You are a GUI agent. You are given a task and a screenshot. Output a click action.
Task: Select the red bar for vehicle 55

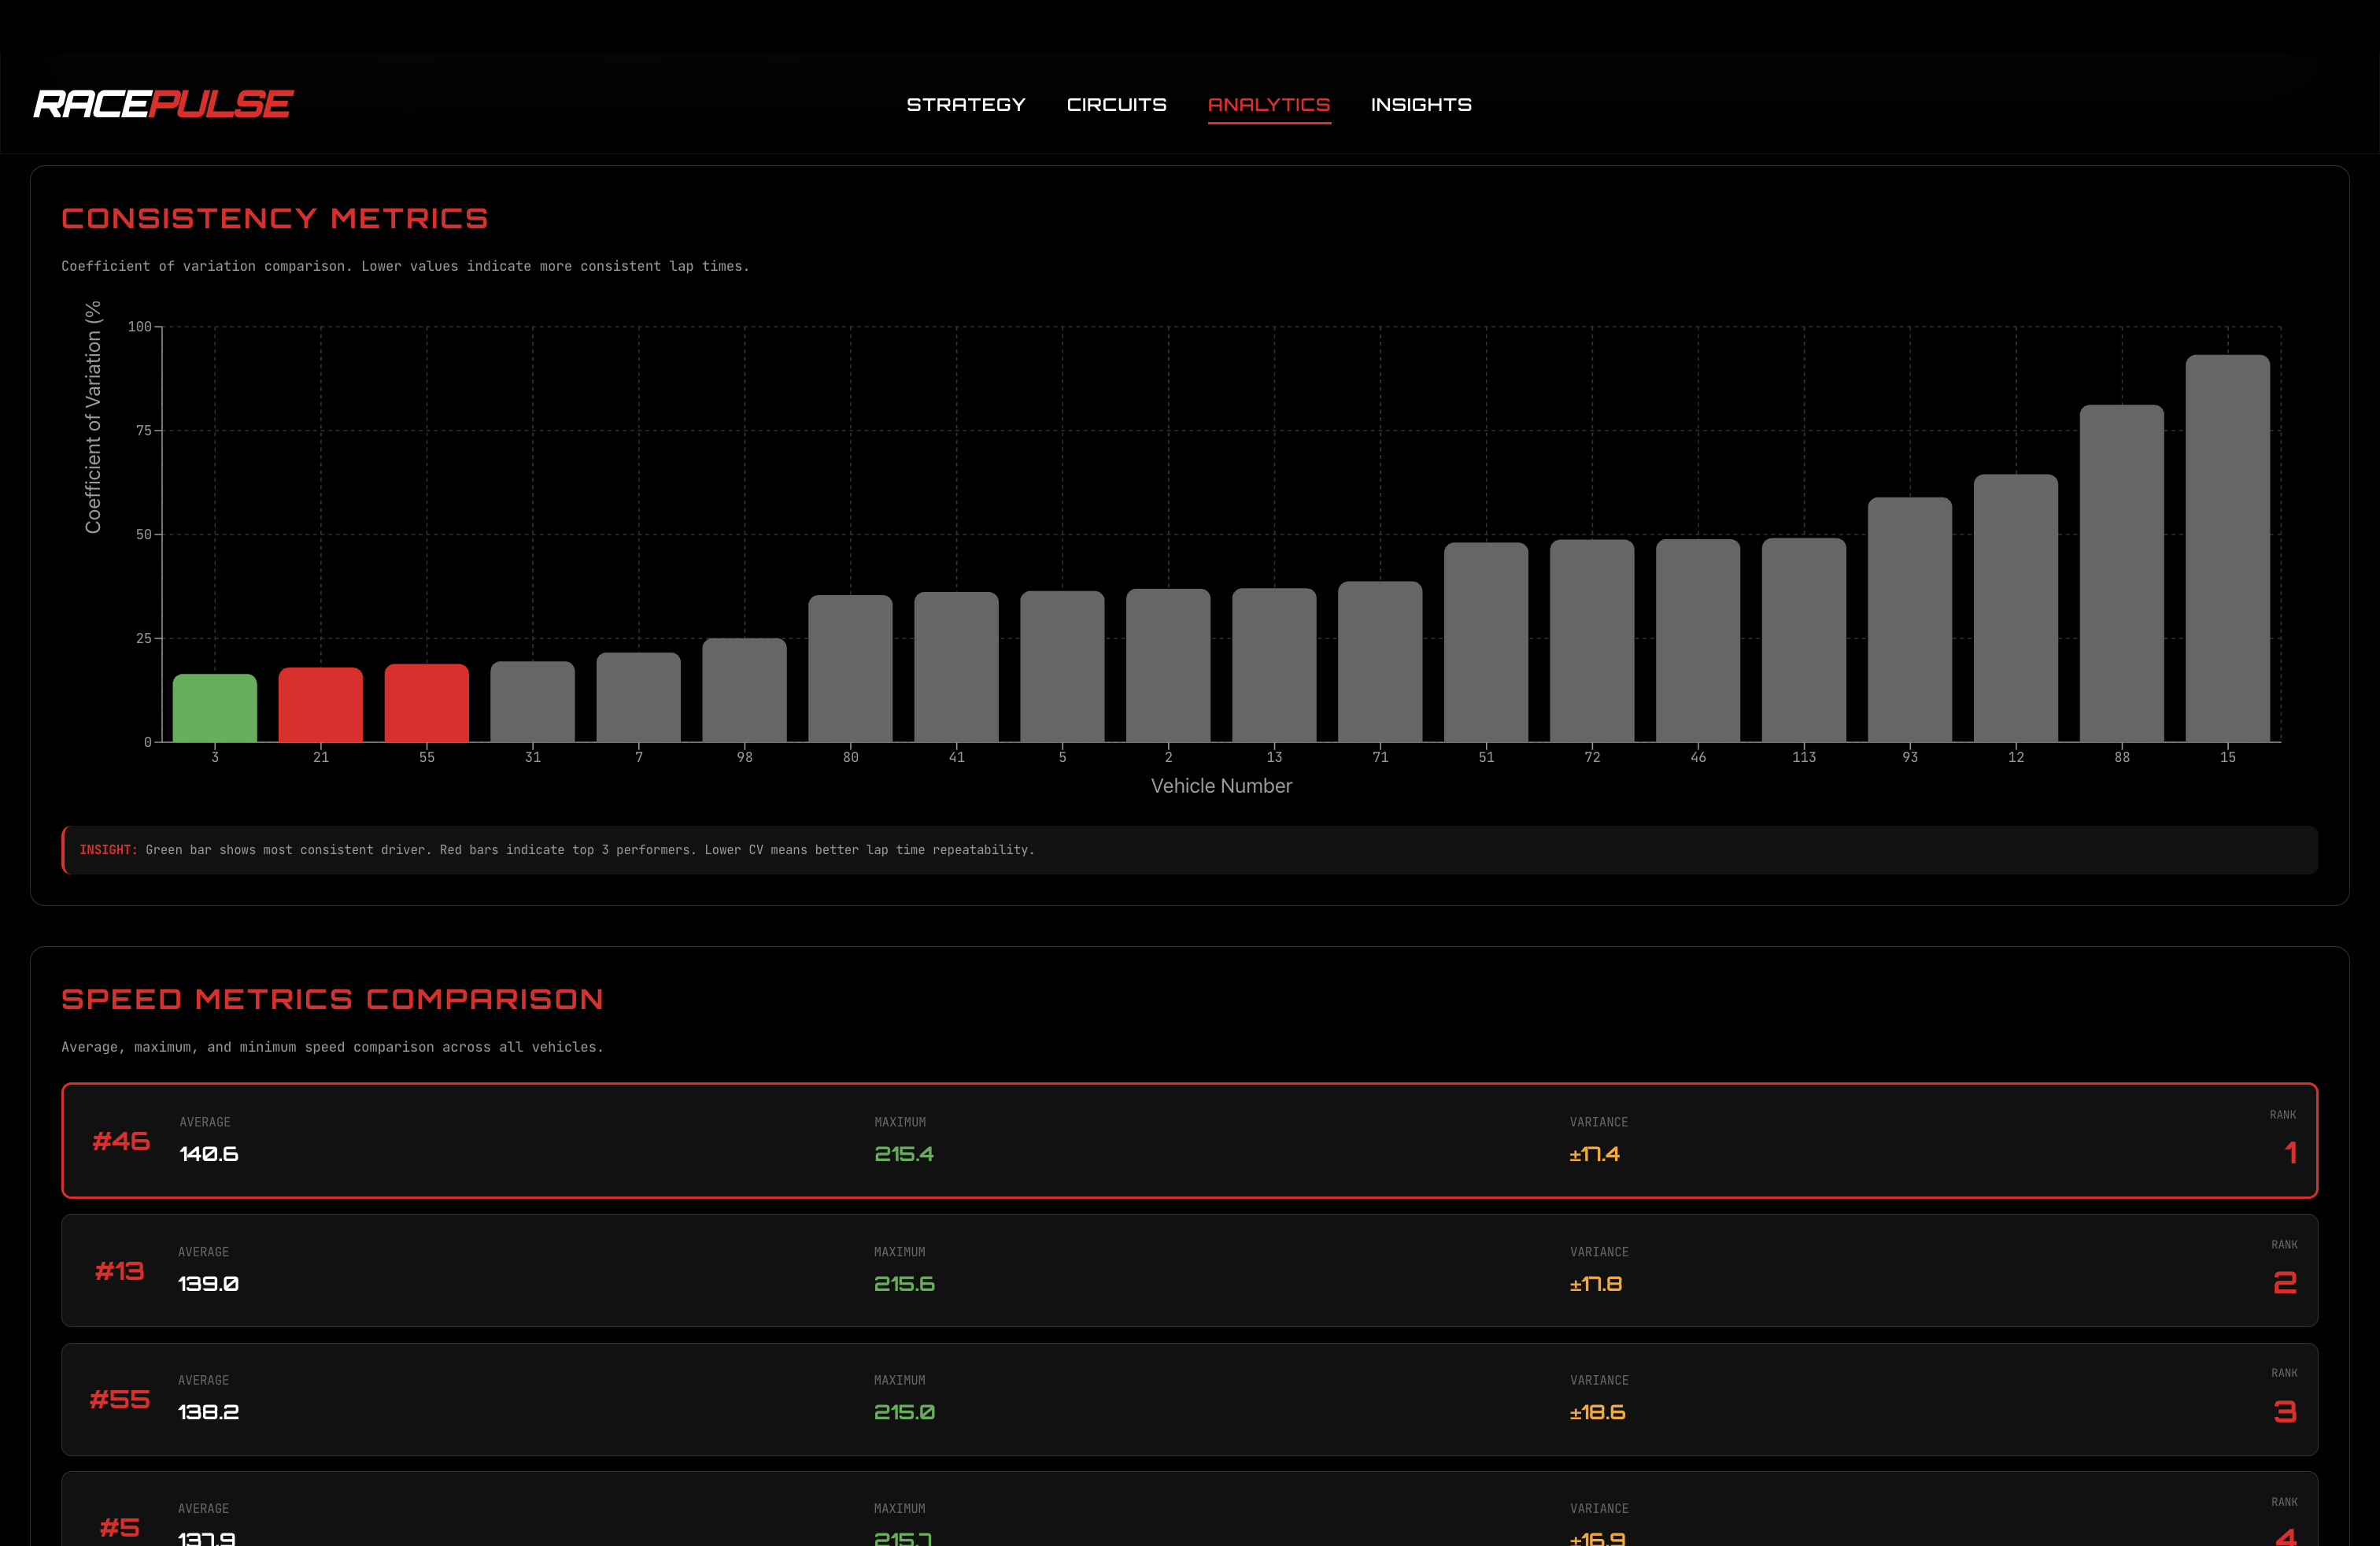pos(427,703)
